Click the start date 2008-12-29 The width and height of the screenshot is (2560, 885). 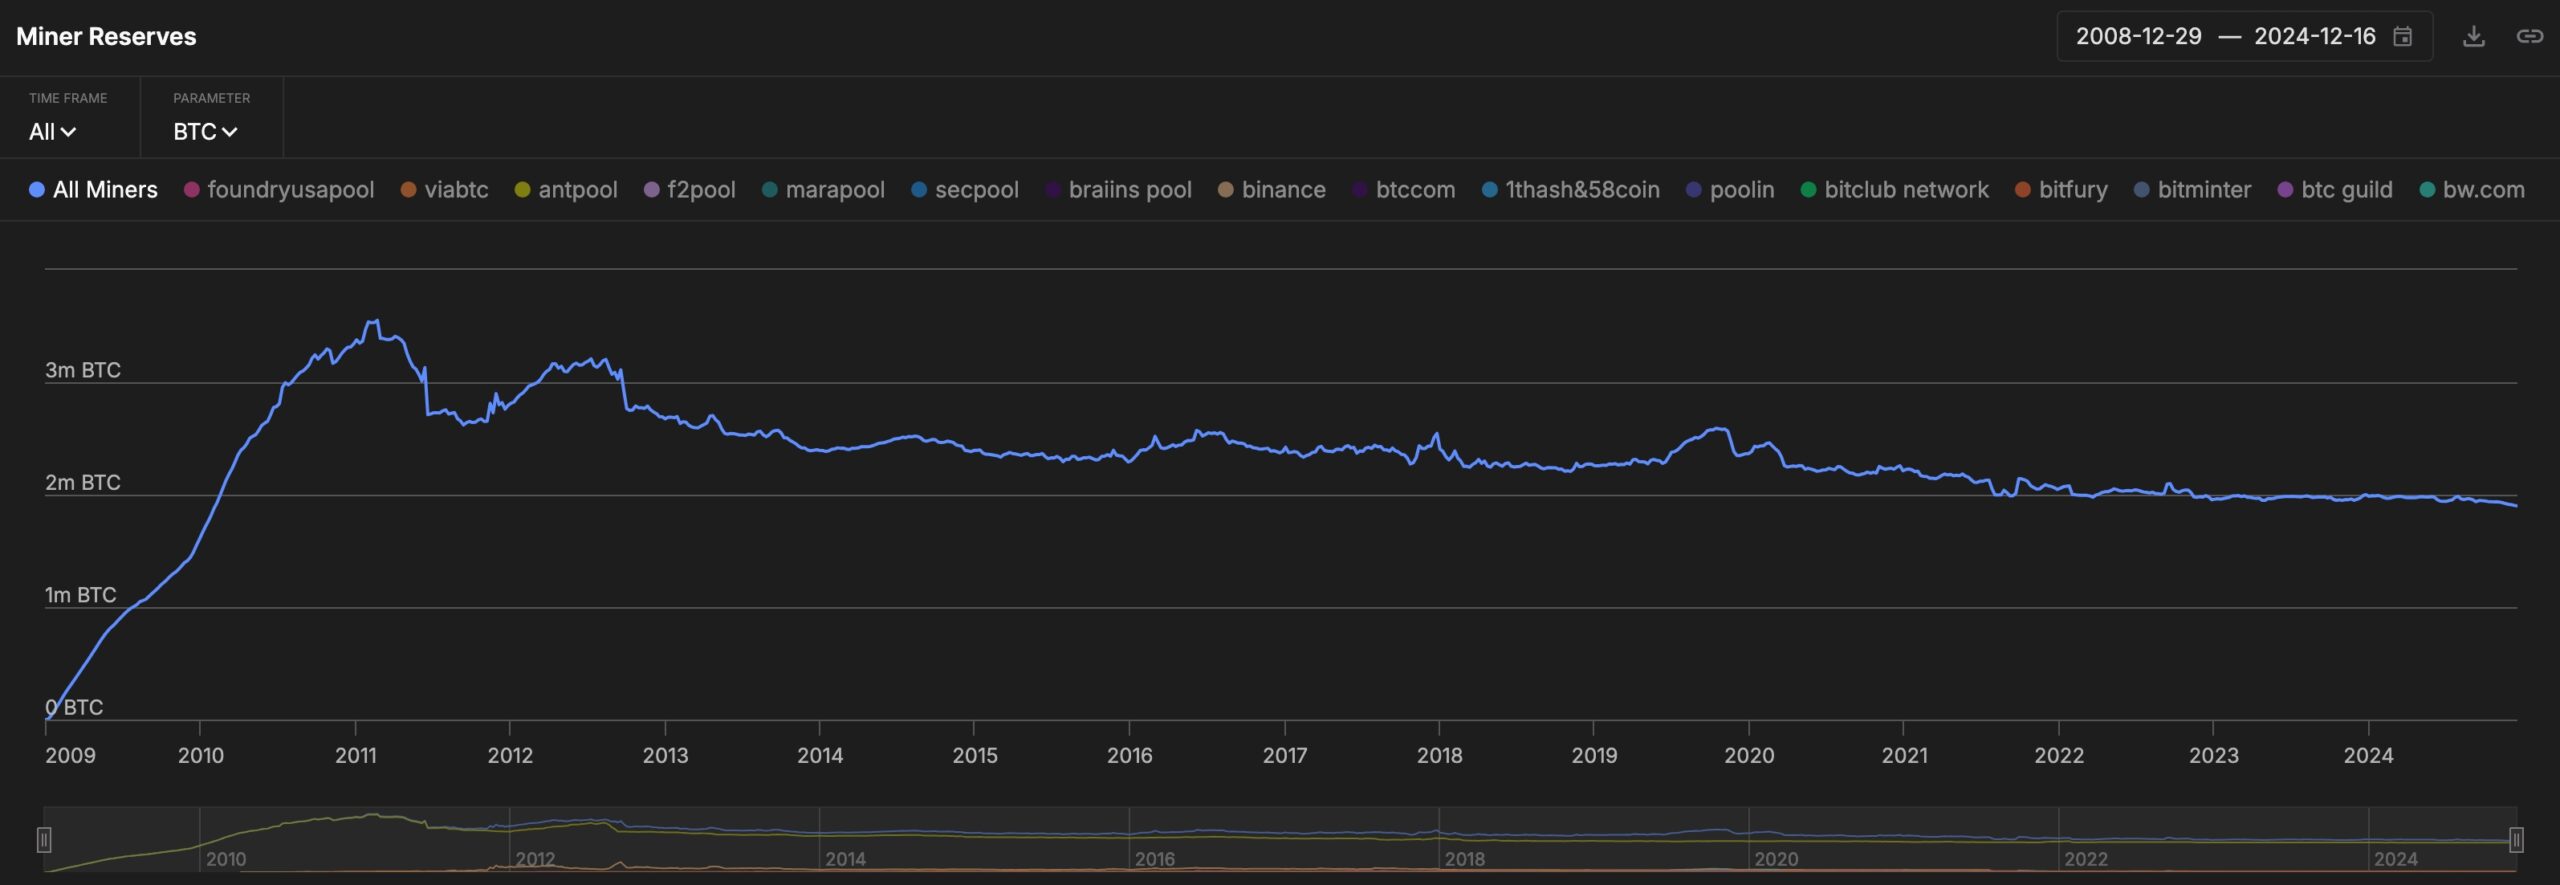click(x=2139, y=37)
